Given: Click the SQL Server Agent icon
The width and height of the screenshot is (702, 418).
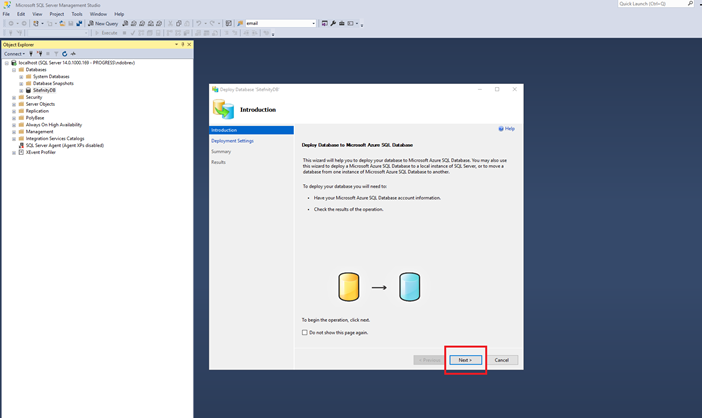Looking at the screenshot, I should (21, 145).
